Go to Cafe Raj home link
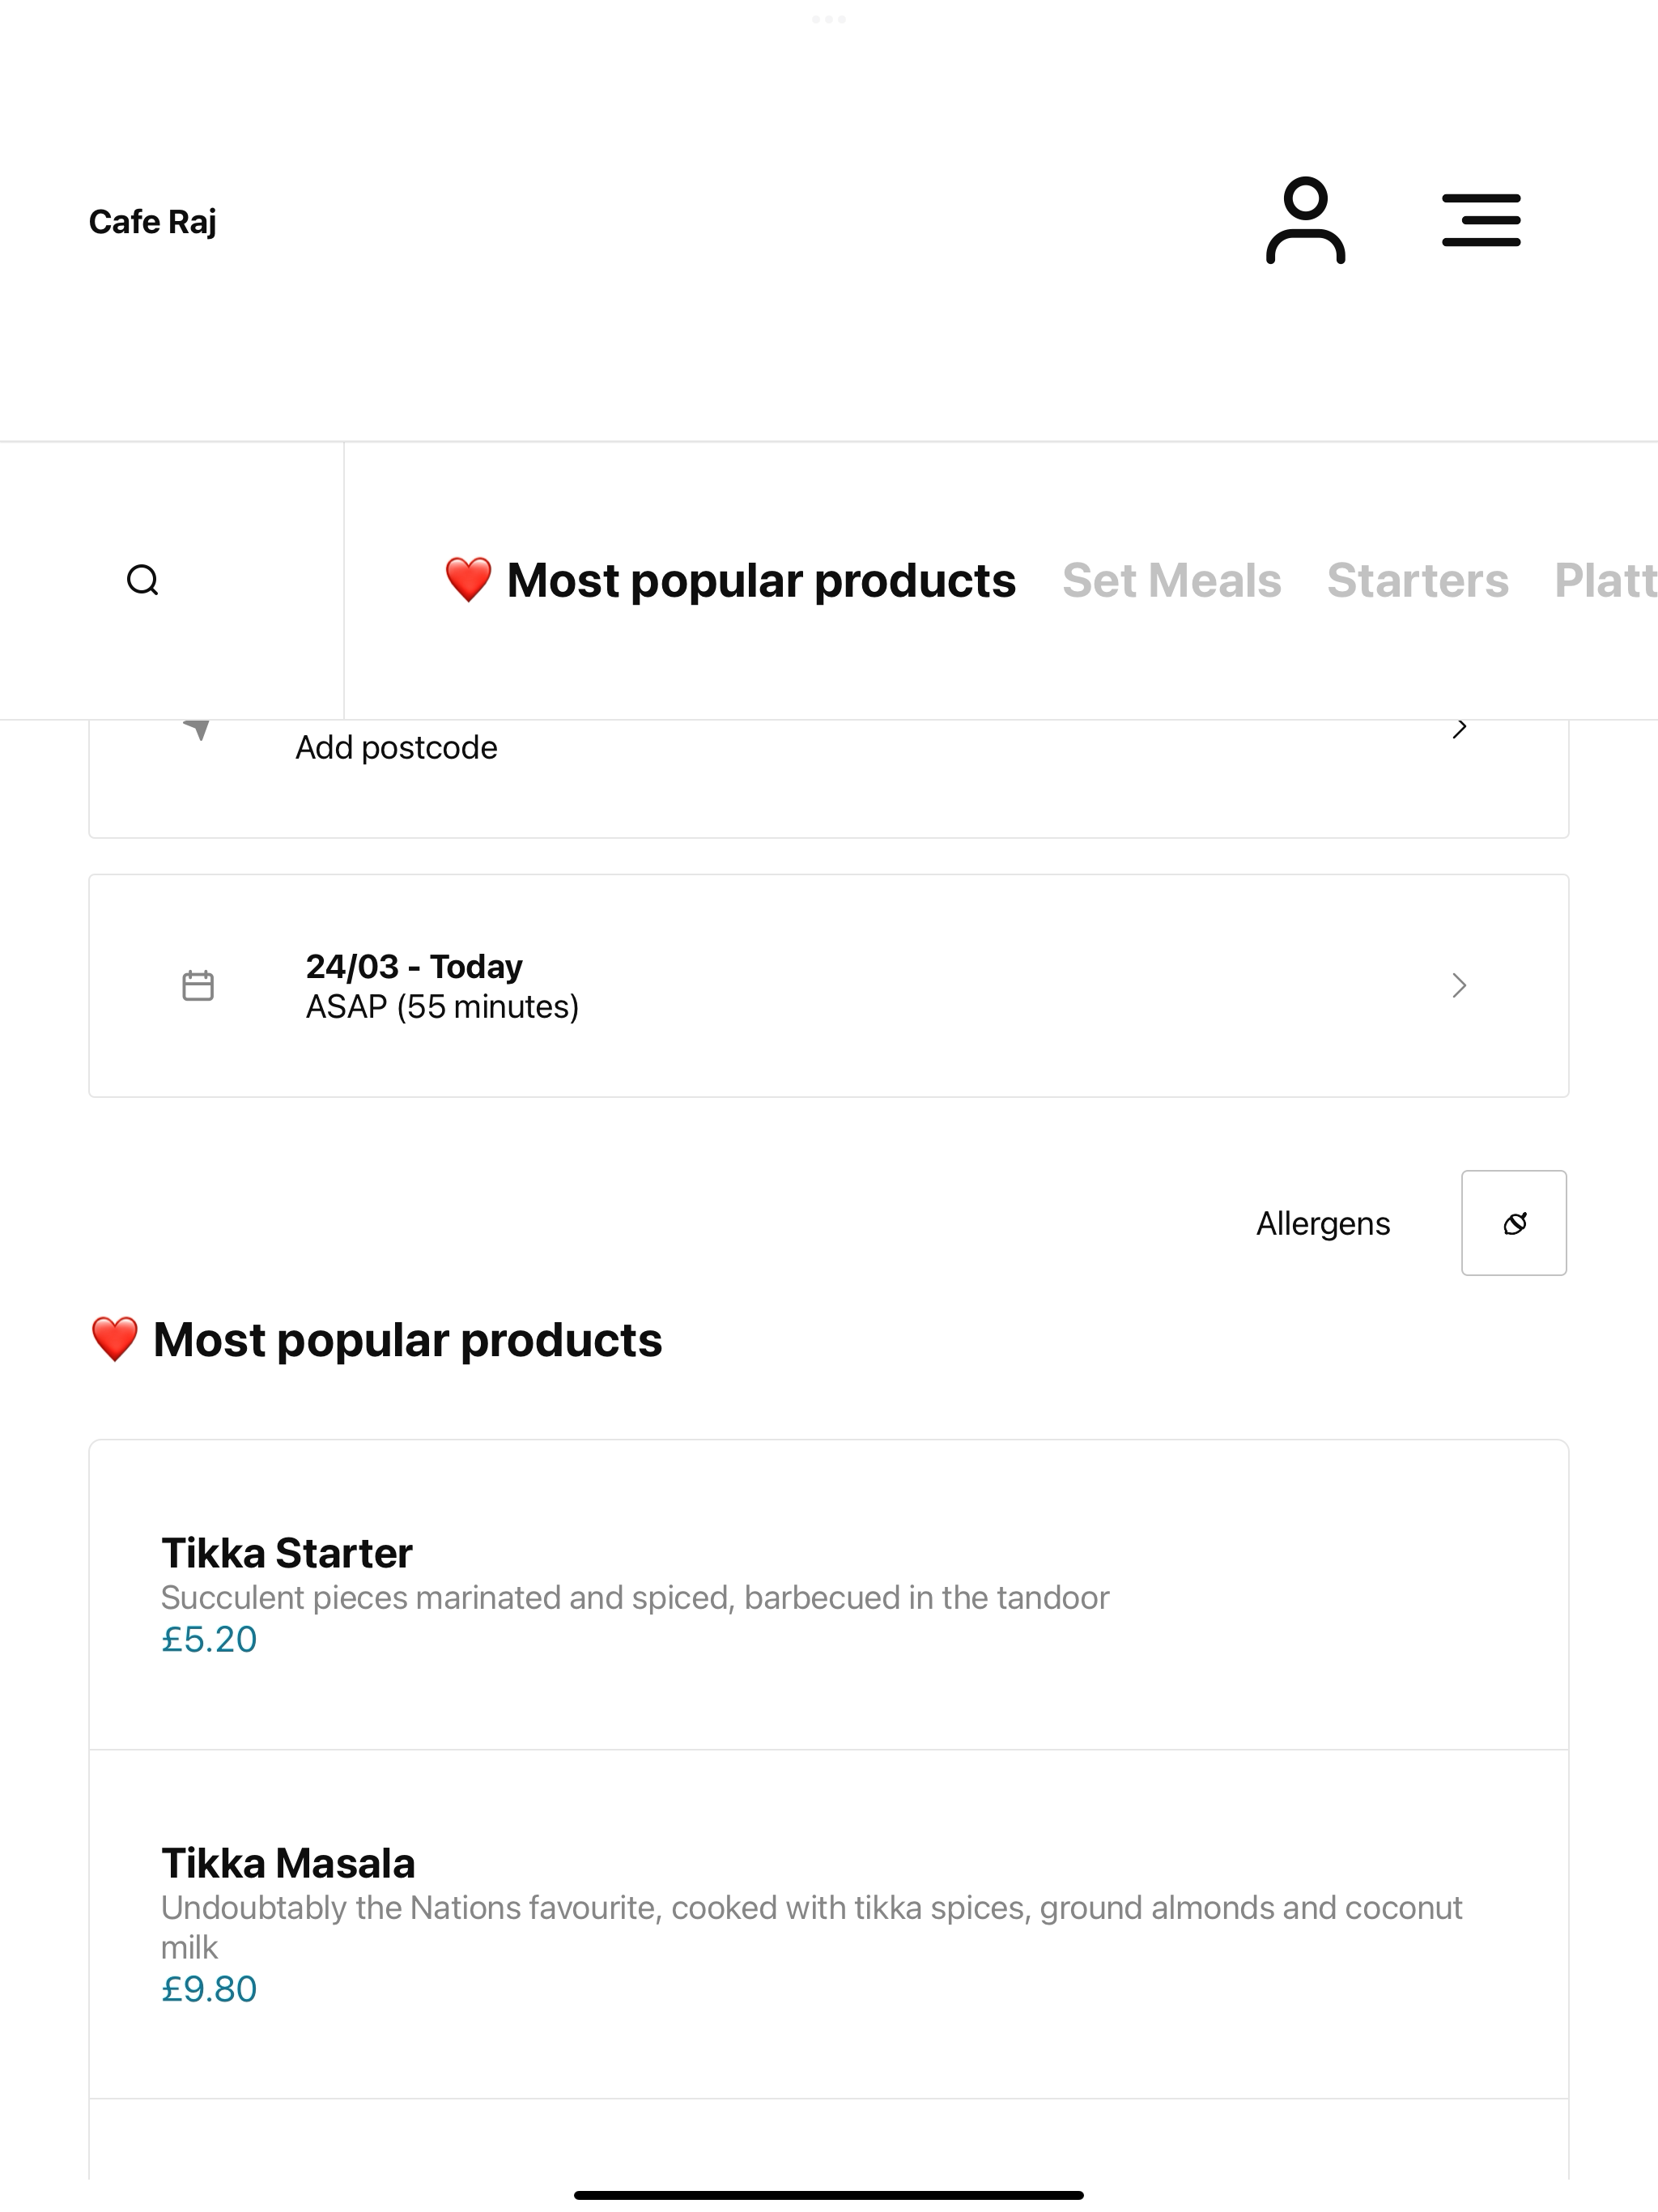1658x2212 pixels. click(x=152, y=221)
